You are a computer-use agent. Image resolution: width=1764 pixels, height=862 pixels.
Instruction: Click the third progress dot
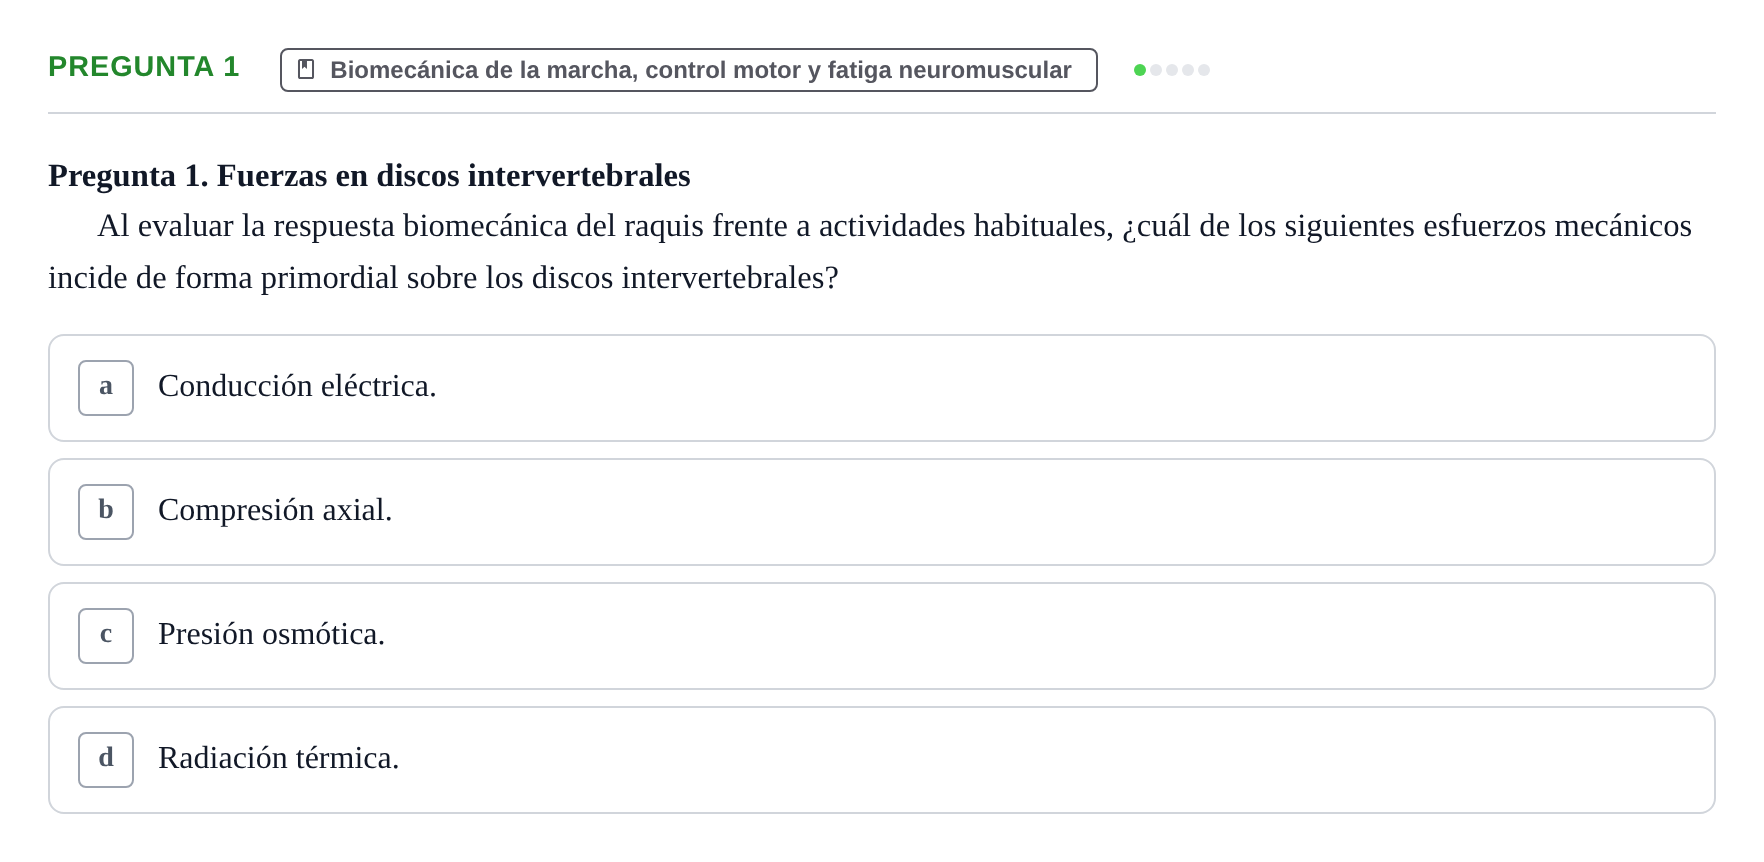click(1172, 70)
